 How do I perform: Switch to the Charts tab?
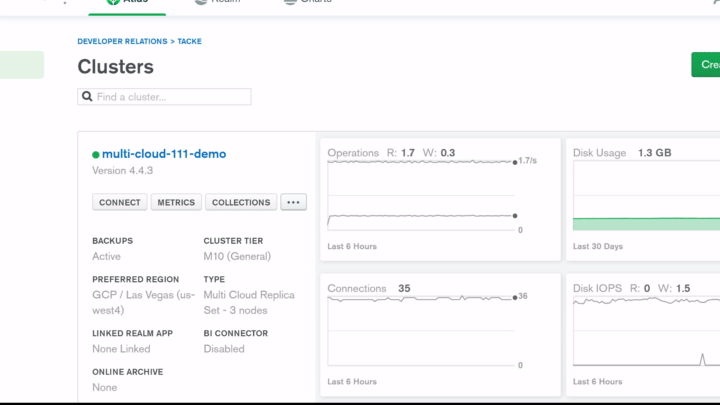pos(308,2)
